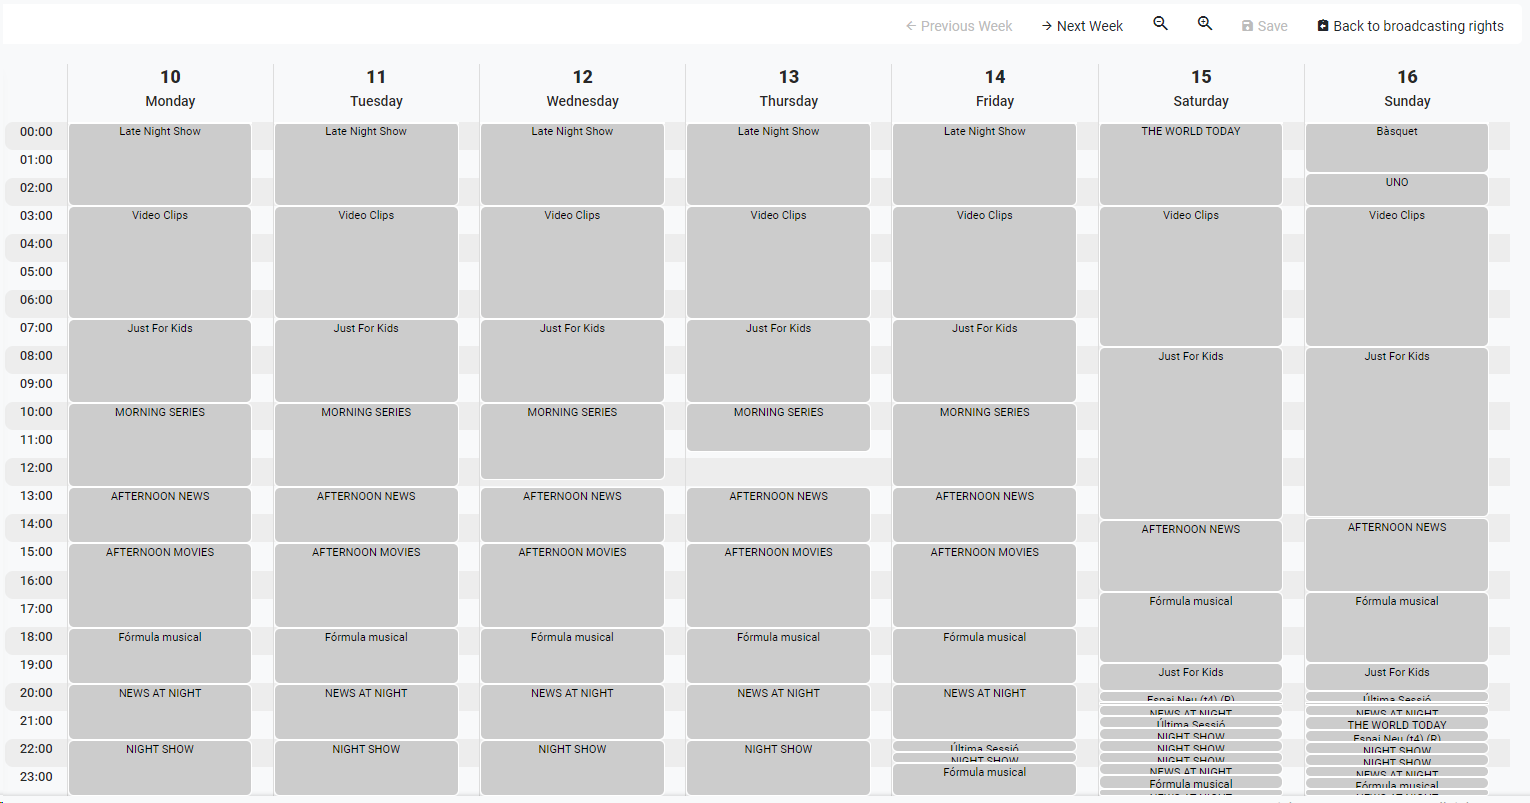
Task: Select Saturday's AFTERNOON NEWS block
Action: pos(1190,555)
